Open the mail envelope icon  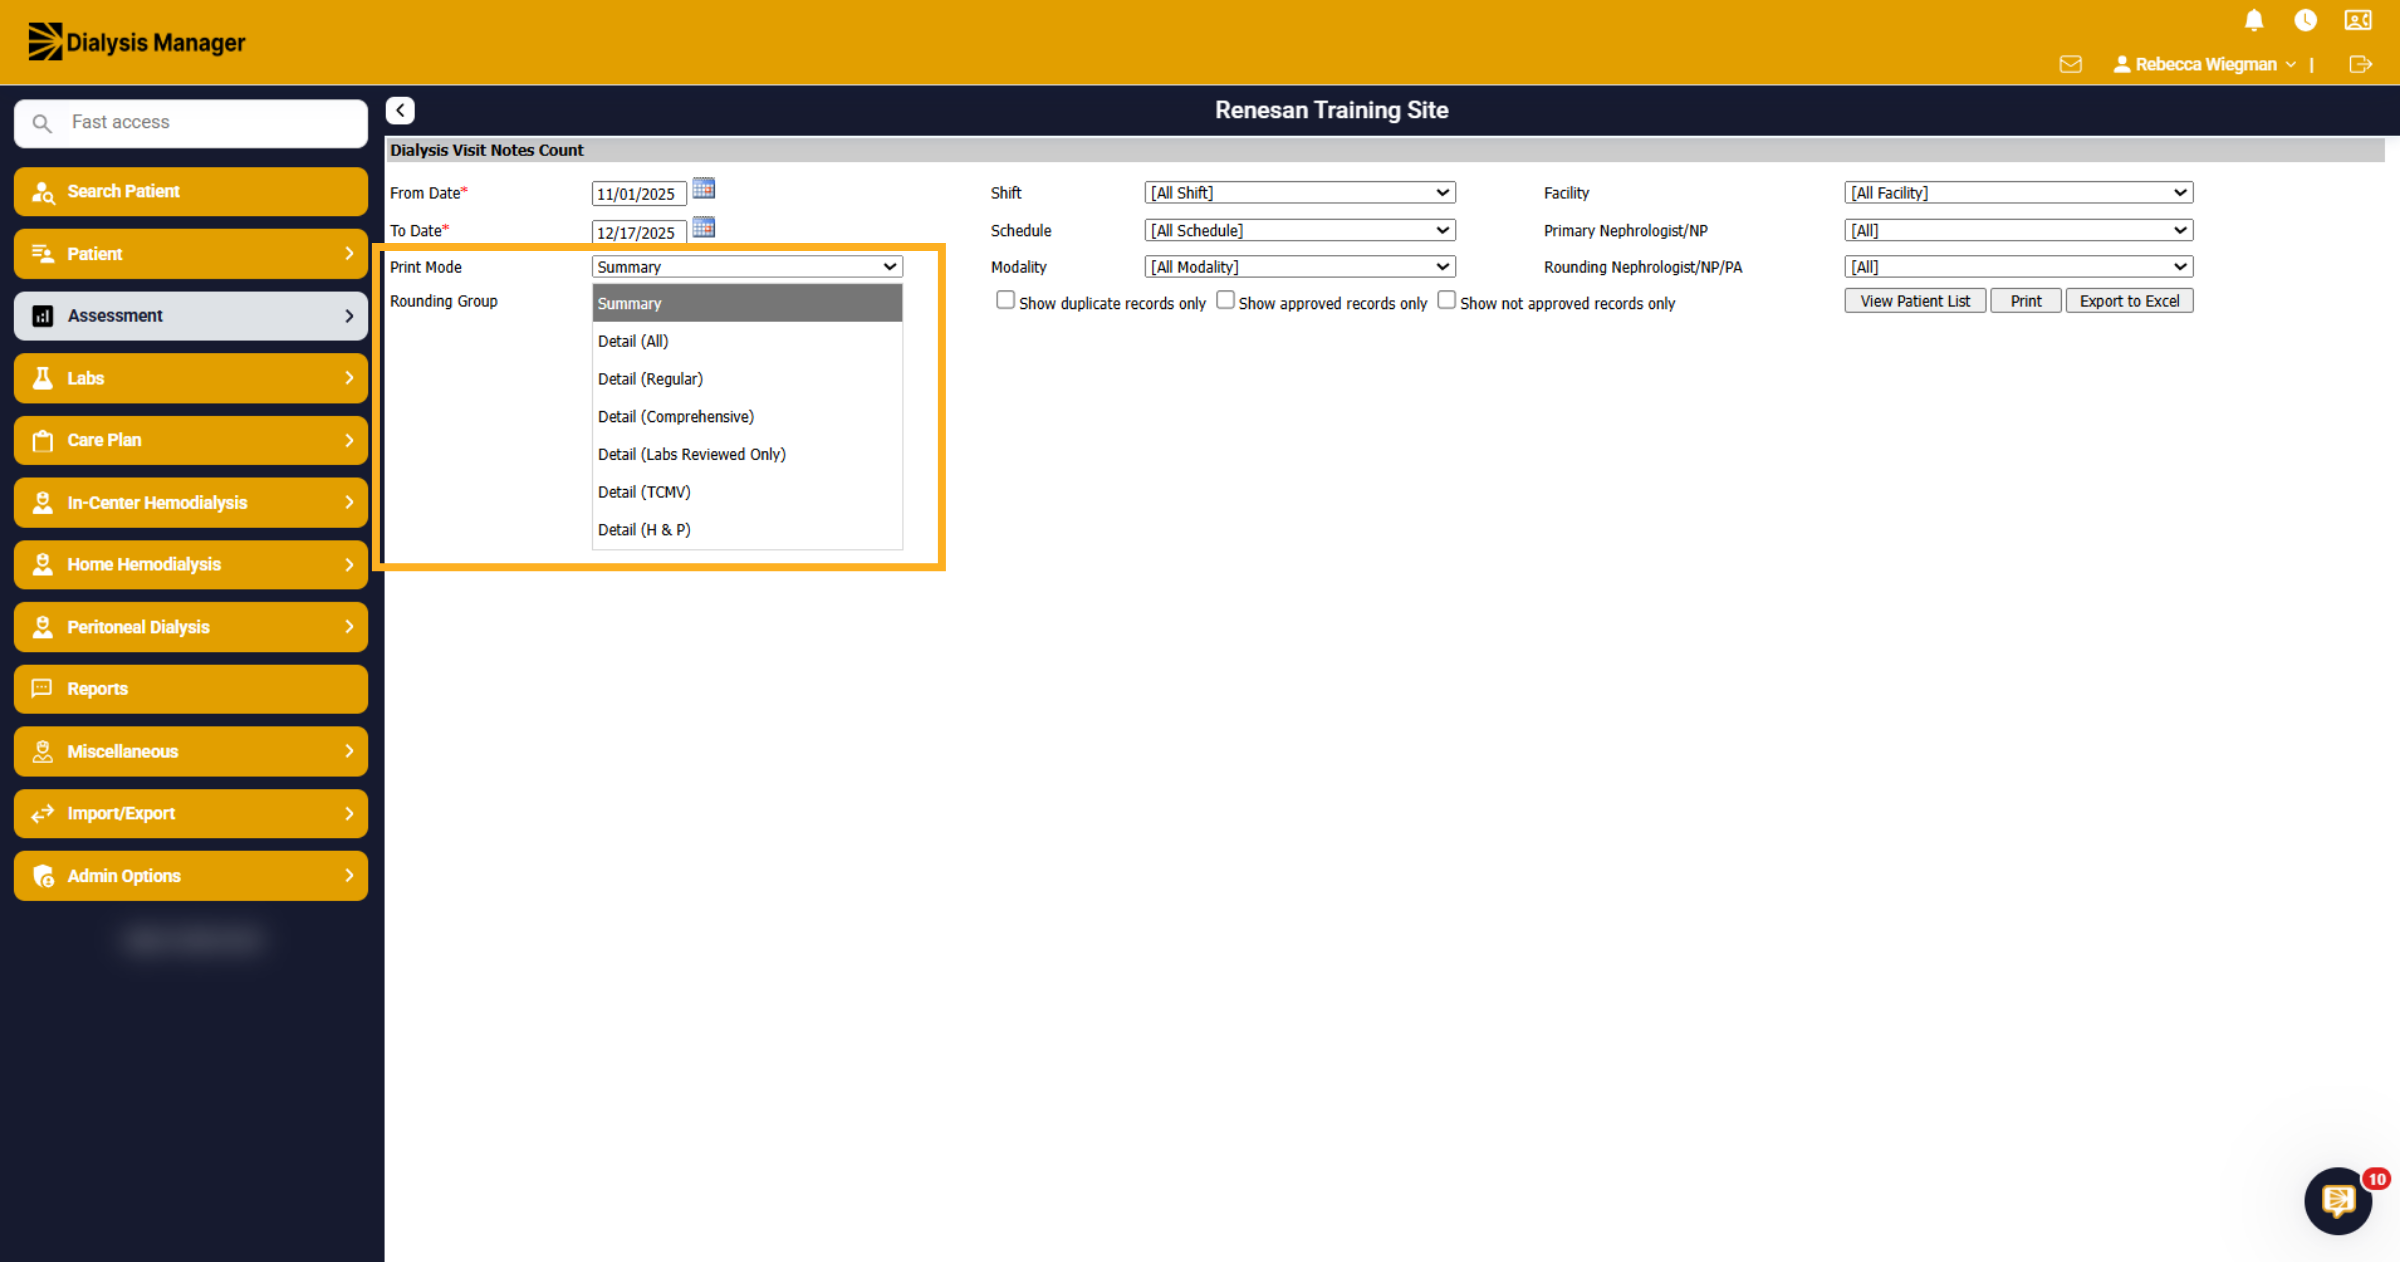pyautogui.click(x=2070, y=64)
